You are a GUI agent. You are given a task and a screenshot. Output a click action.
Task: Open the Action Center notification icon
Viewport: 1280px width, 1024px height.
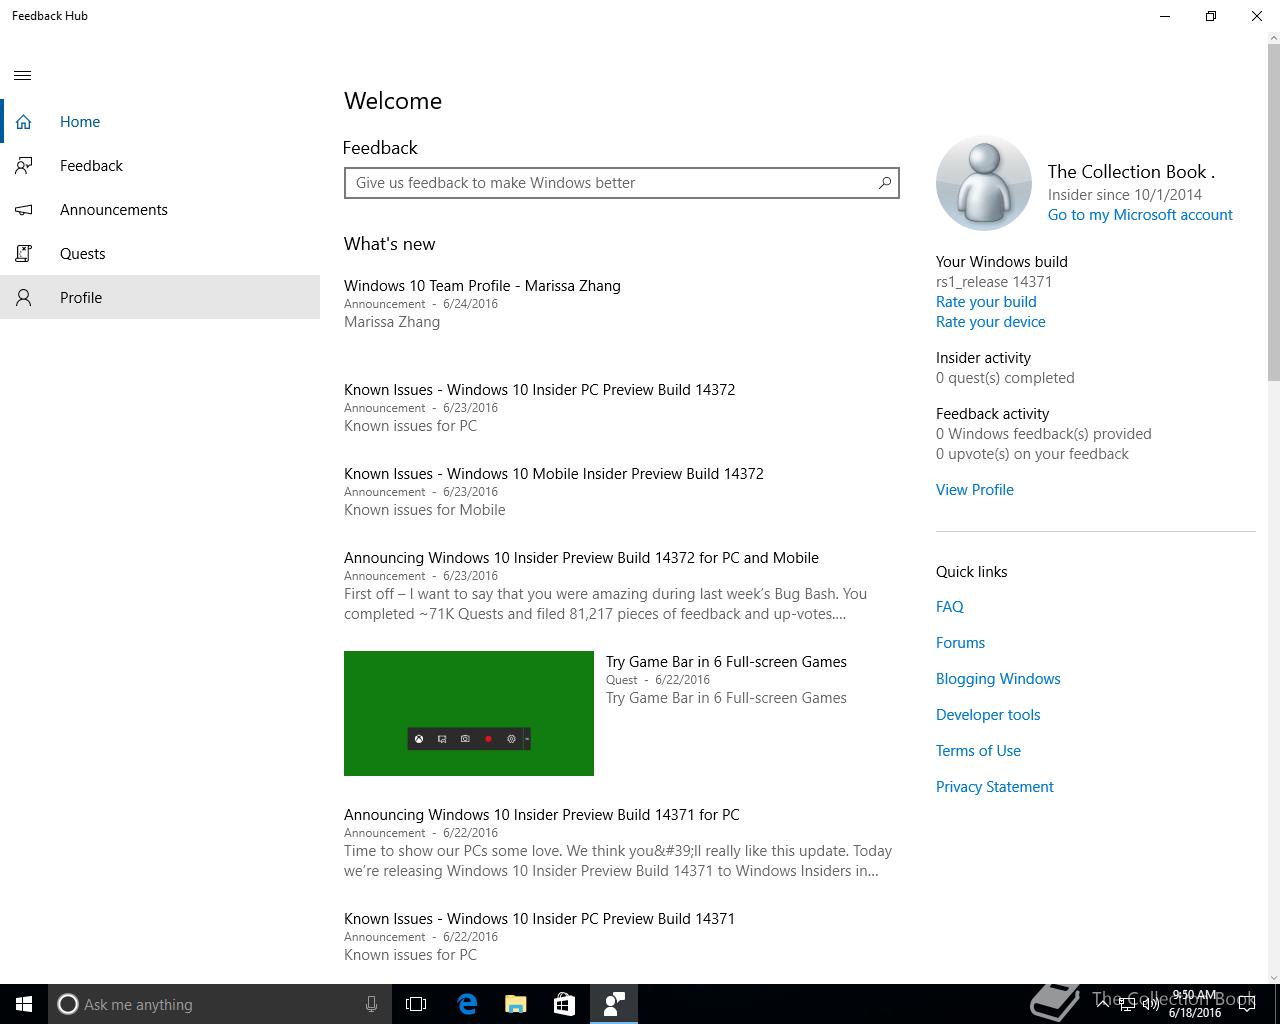point(1248,1004)
